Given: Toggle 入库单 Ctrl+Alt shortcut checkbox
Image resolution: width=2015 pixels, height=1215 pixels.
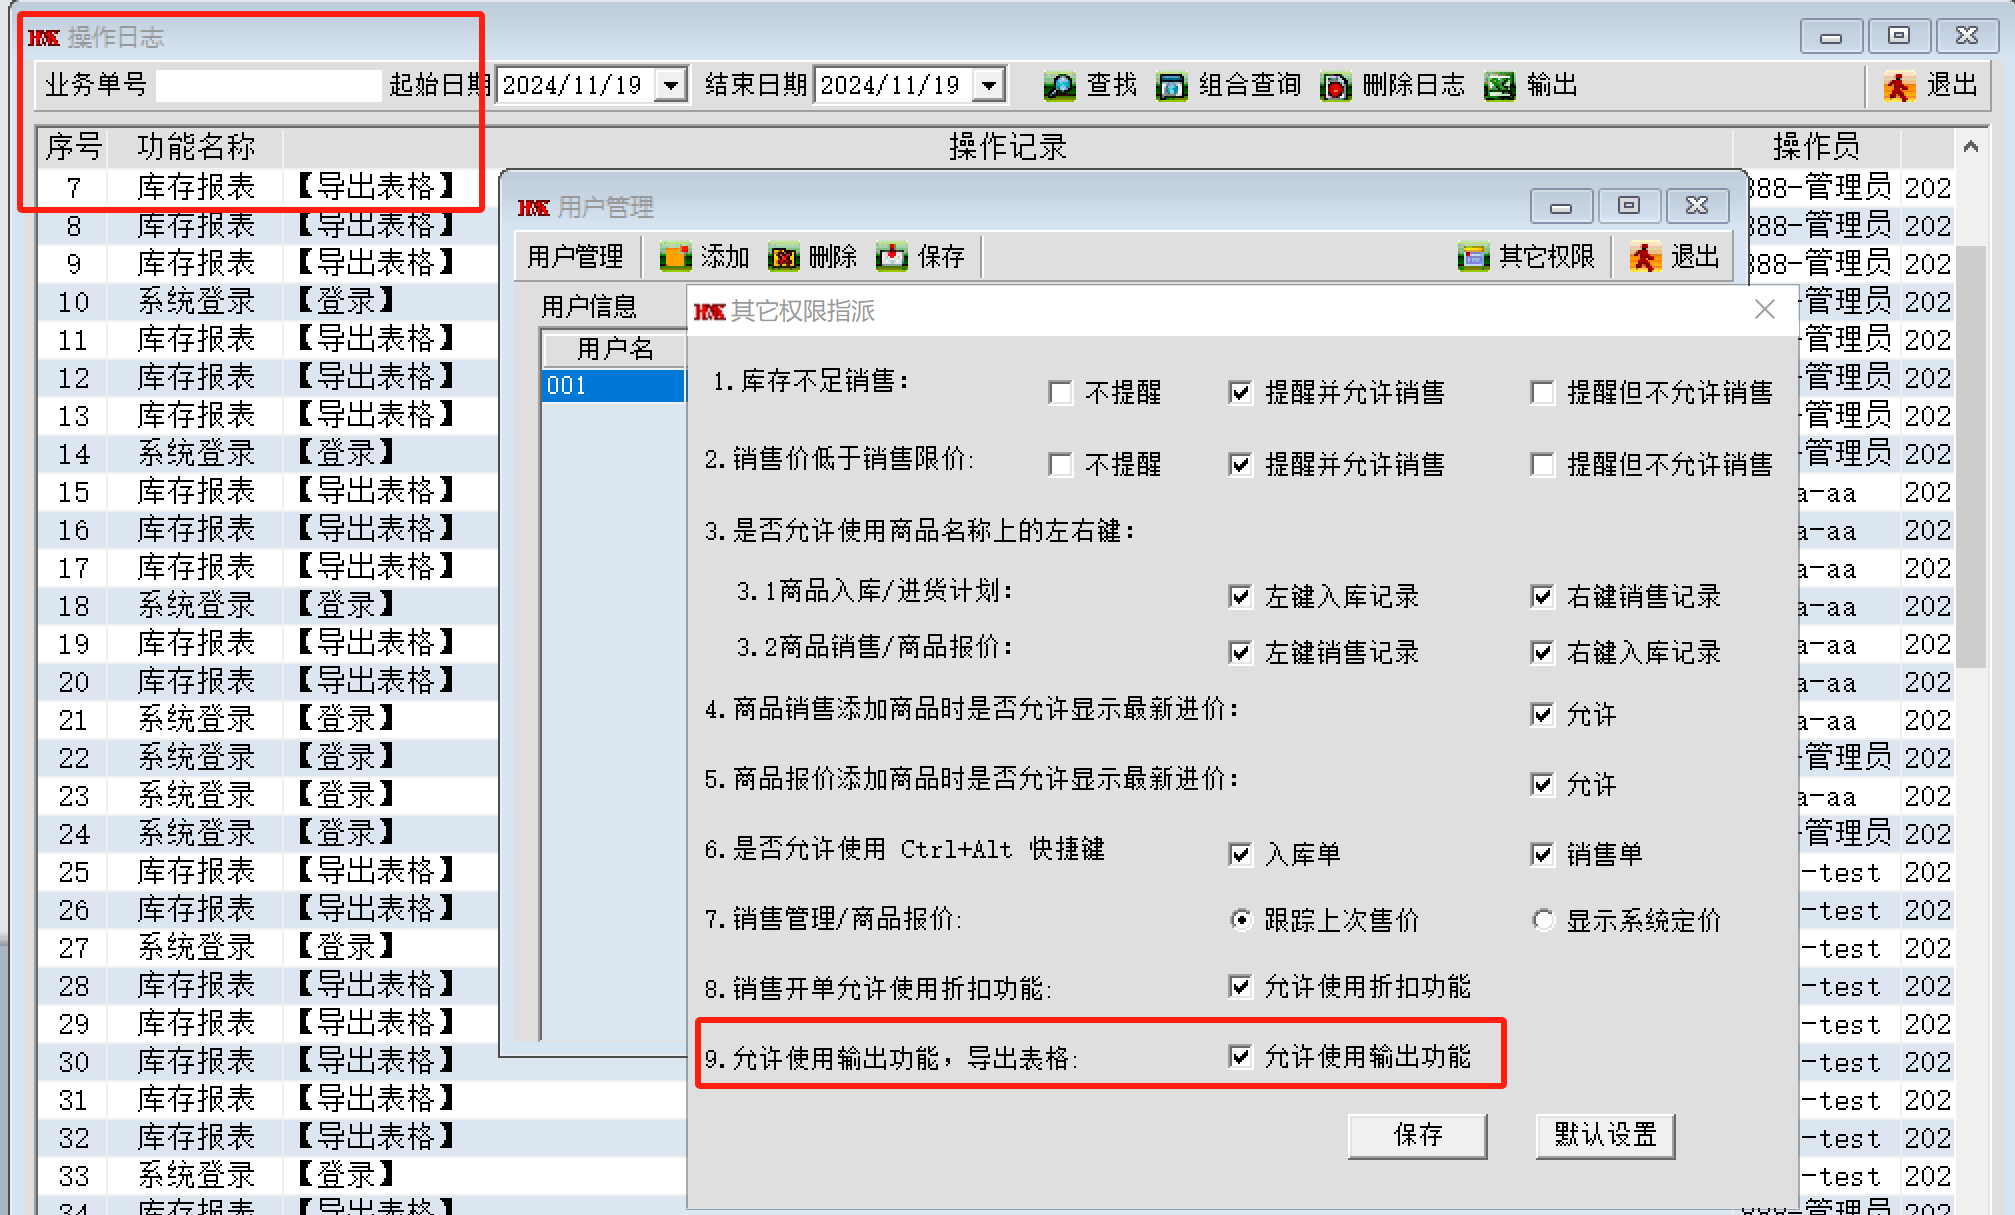Looking at the screenshot, I should (1240, 854).
